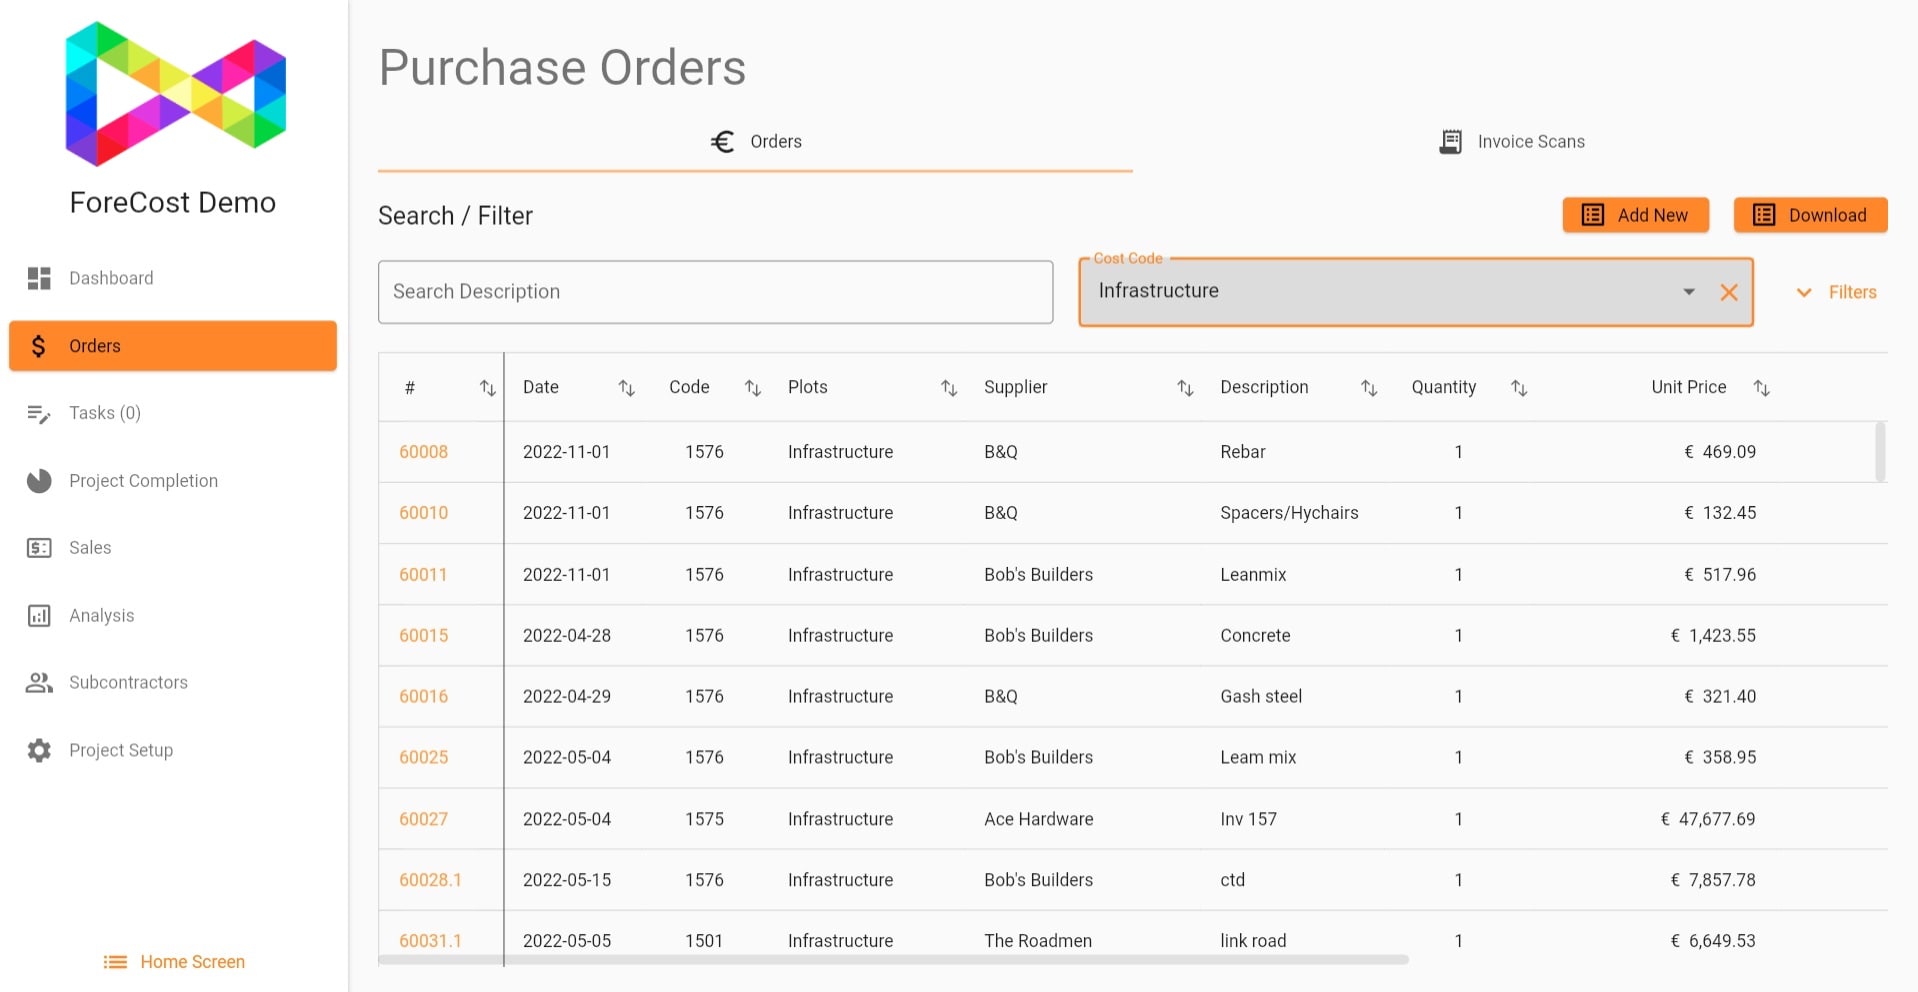Click the Project Setup gear icon
The image size is (1918, 992).
click(39, 751)
